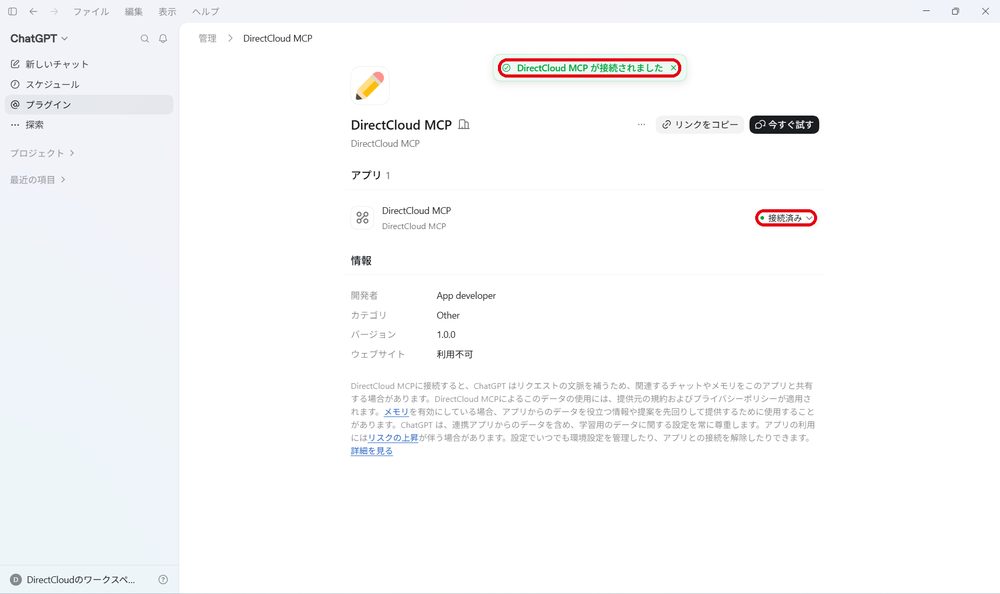The image size is (1000, 594).
Task: Click the 探索 ellipsis icon
Action: coord(15,124)
